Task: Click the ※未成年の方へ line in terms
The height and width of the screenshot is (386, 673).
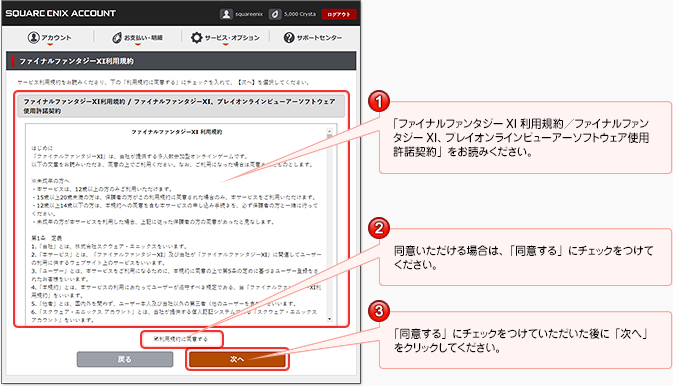Action: pos(50,181)
